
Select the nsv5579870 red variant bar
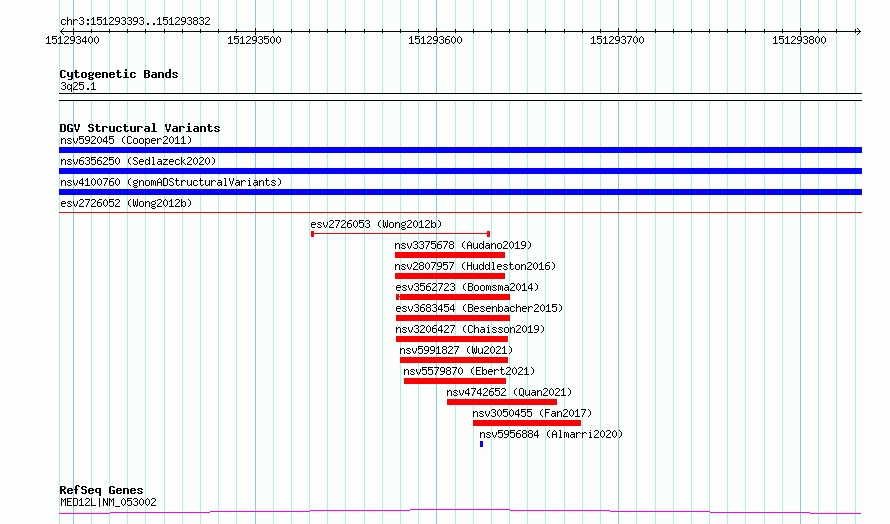click(x=455, y=381)
